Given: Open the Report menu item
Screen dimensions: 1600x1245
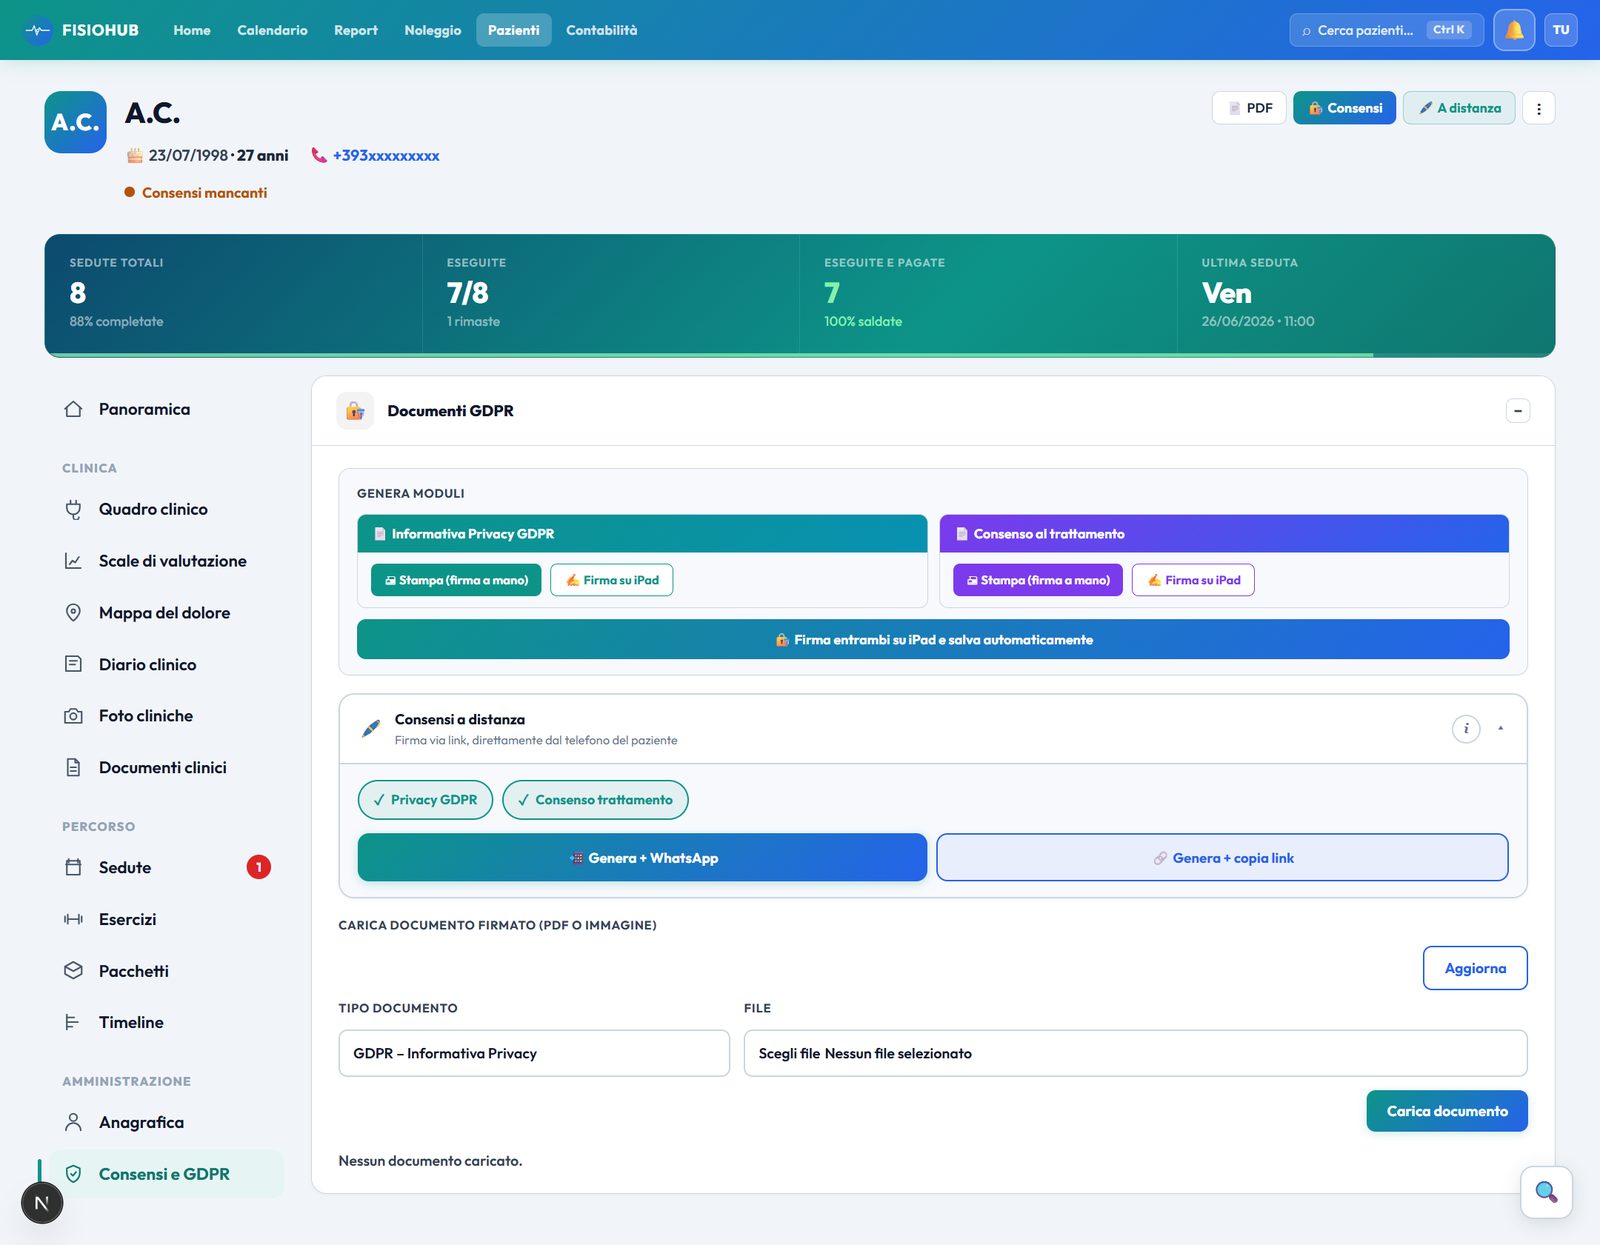Looking at the screenshot, I should tap(356, 30).
